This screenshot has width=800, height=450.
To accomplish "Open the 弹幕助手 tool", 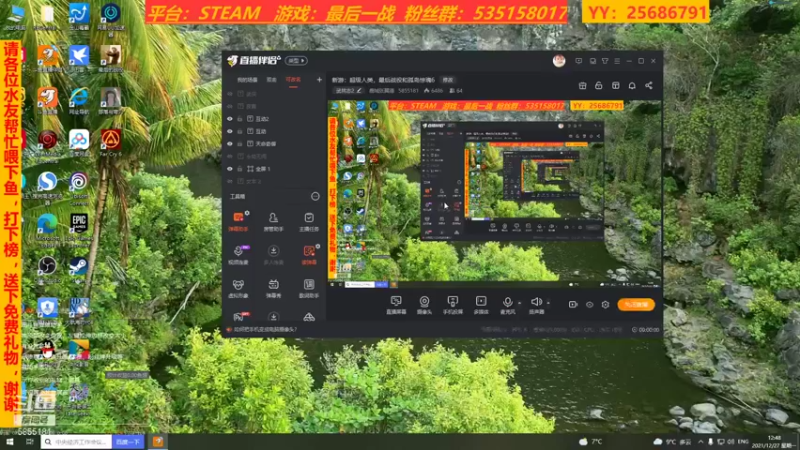I will coord(238,221).
